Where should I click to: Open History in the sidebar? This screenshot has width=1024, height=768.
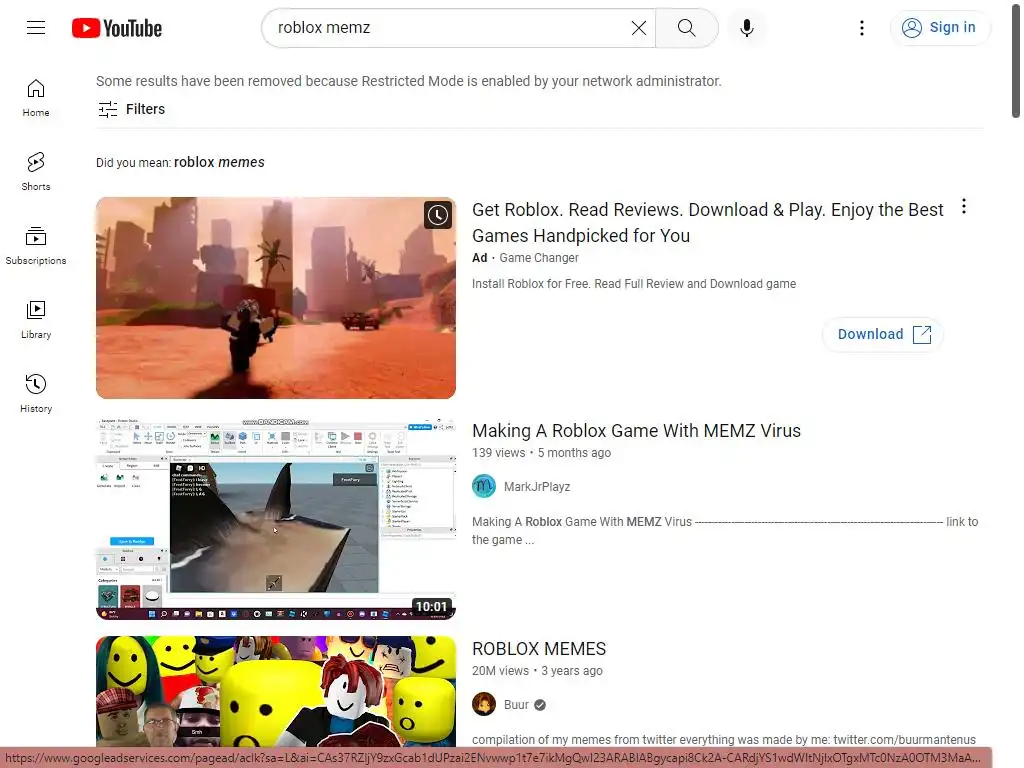(x=36, y=394)
